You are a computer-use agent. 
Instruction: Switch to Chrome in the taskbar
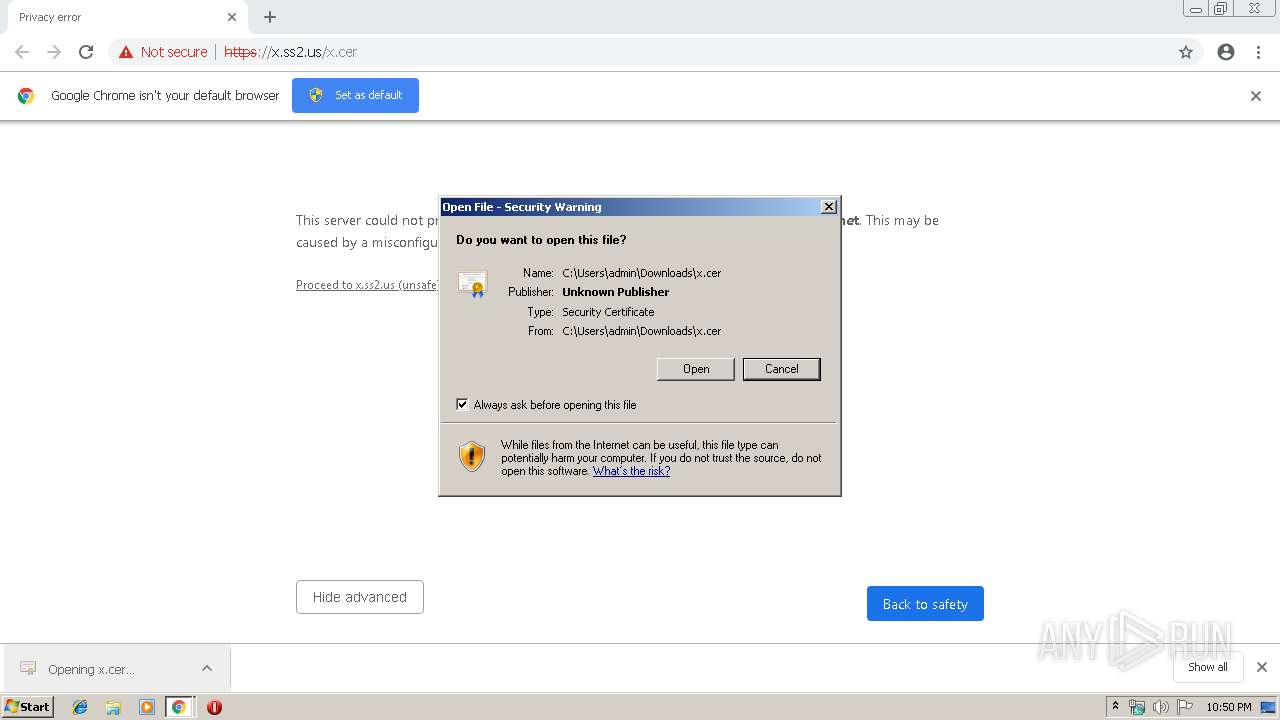click(179, 707)
